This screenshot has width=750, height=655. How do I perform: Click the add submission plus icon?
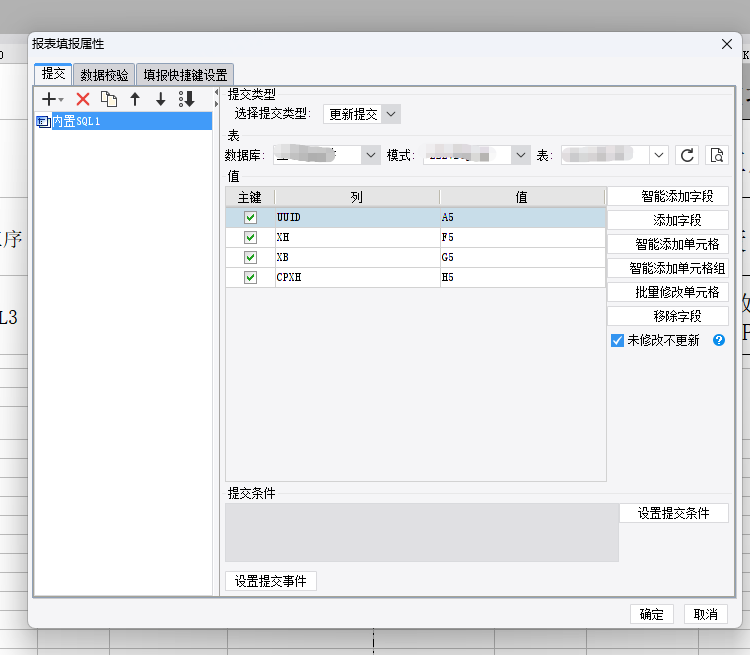[50, 99]
